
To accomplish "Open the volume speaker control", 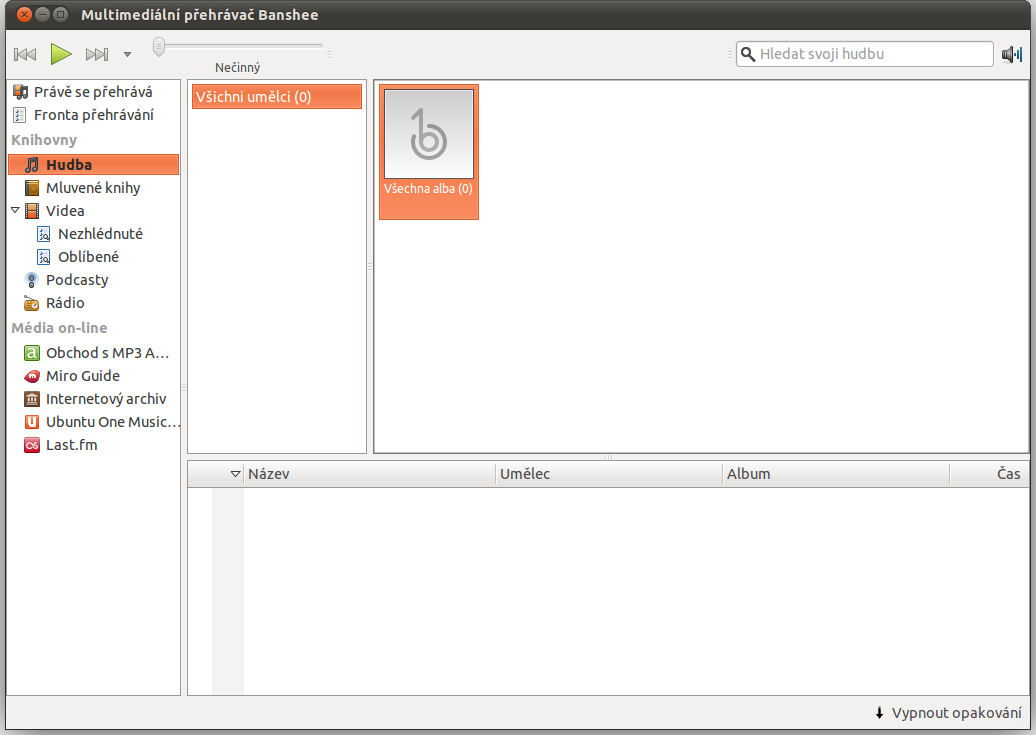I will tap(1012, 54).
